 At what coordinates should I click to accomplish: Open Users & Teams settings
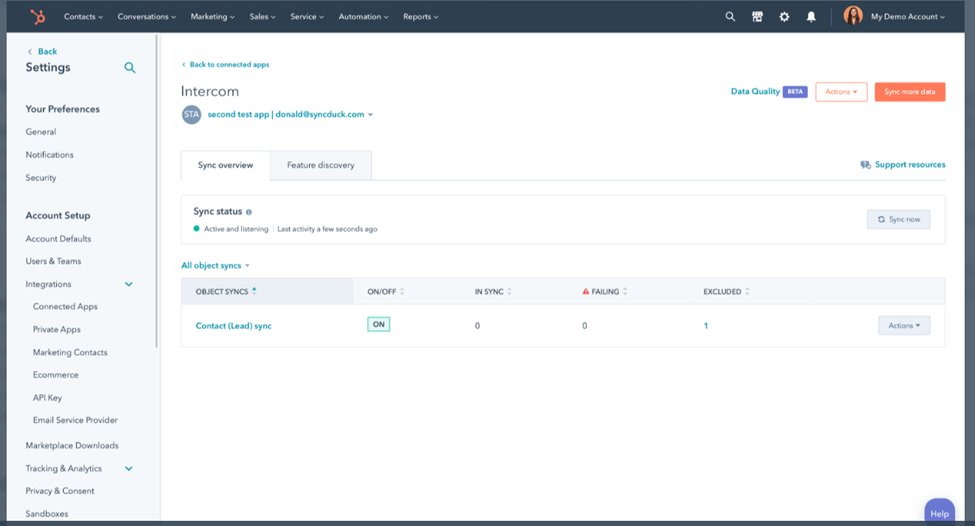[x=53, y=261]
